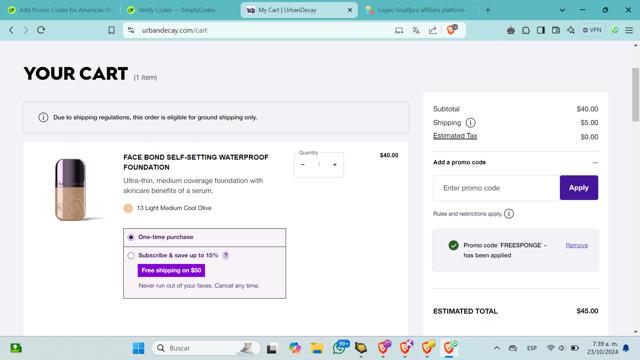The height and width of the screenshot is (360, 640).
Task: Apply the promo code
Action: [579, 188]
